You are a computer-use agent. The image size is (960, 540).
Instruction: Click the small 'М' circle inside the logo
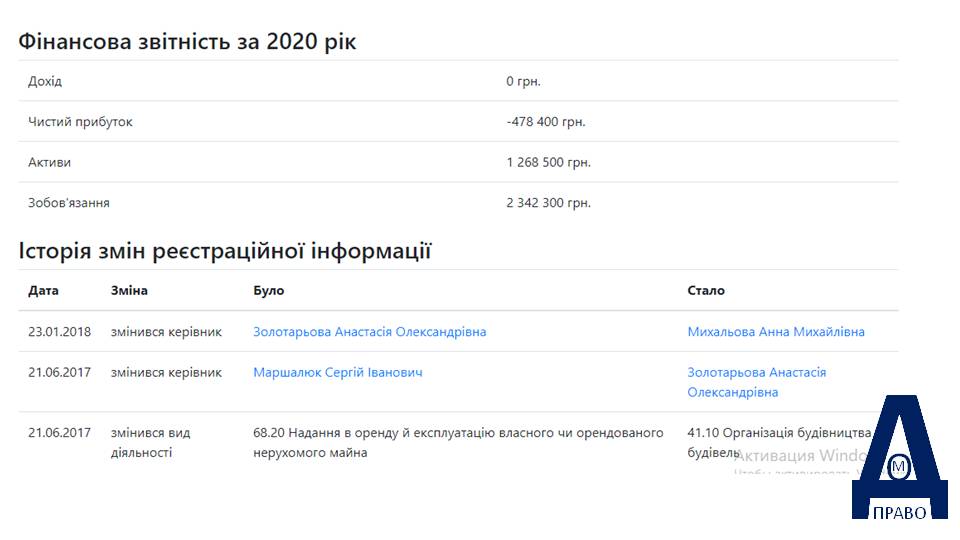(898, 467)
